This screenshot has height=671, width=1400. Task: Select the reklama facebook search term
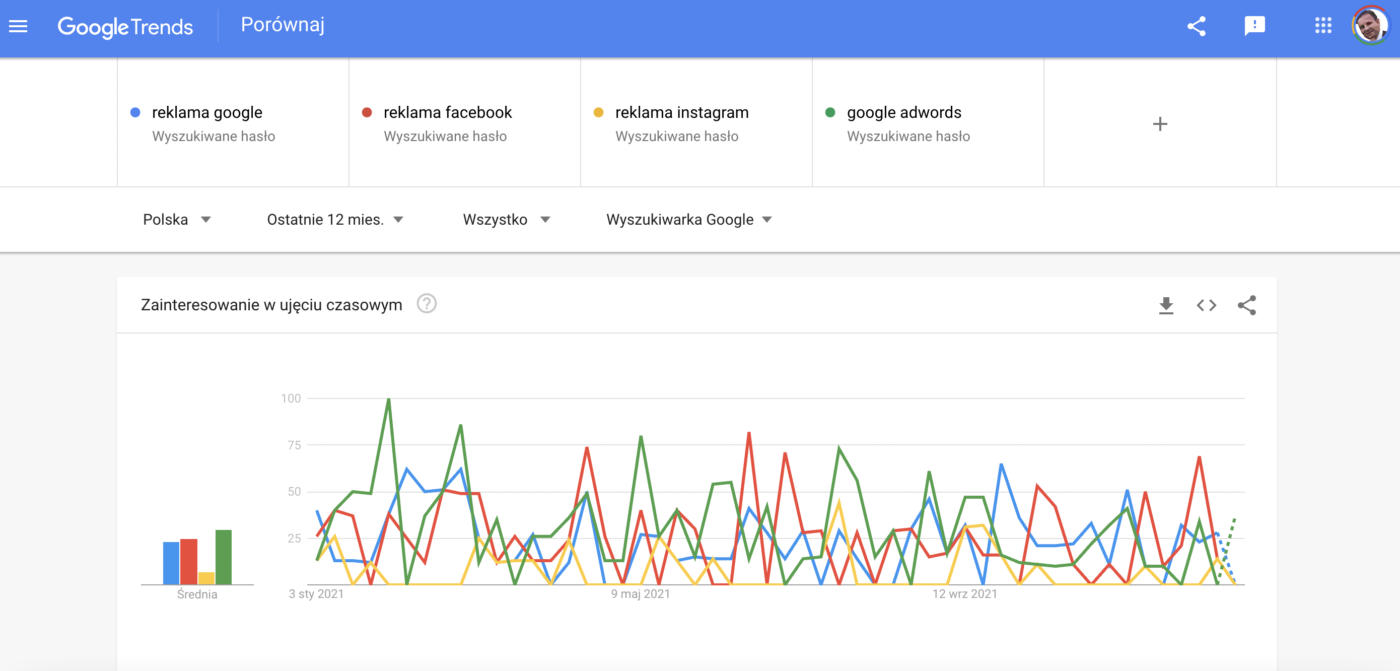coord(447,112)
